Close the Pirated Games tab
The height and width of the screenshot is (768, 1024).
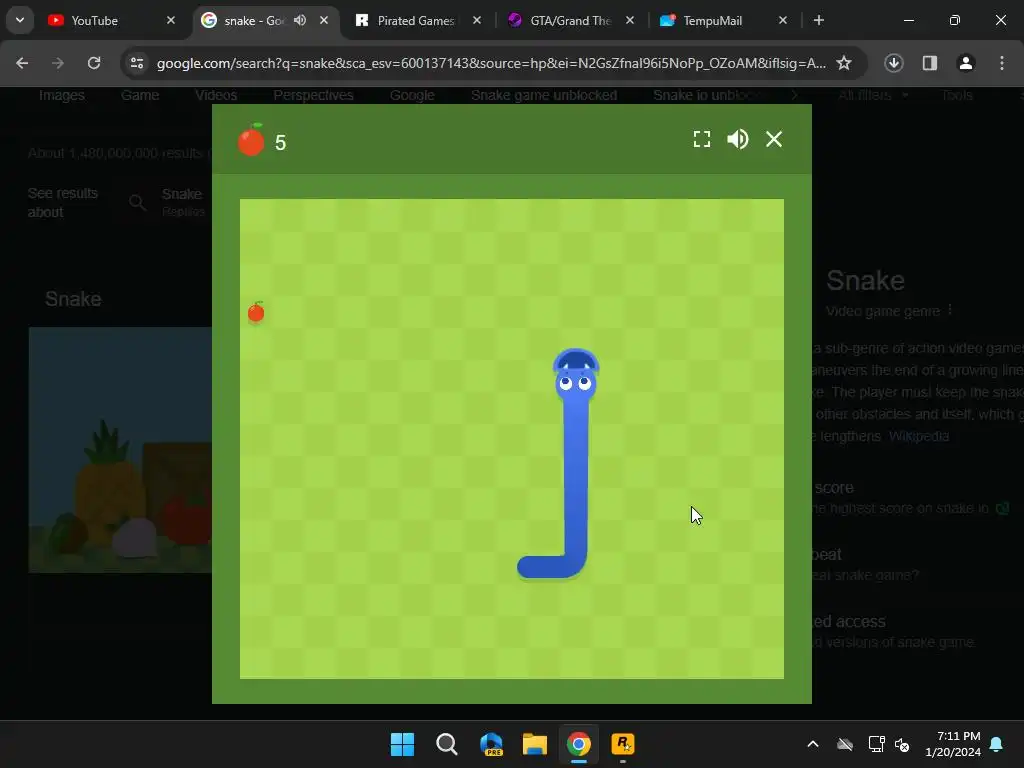tap(477, 20)
